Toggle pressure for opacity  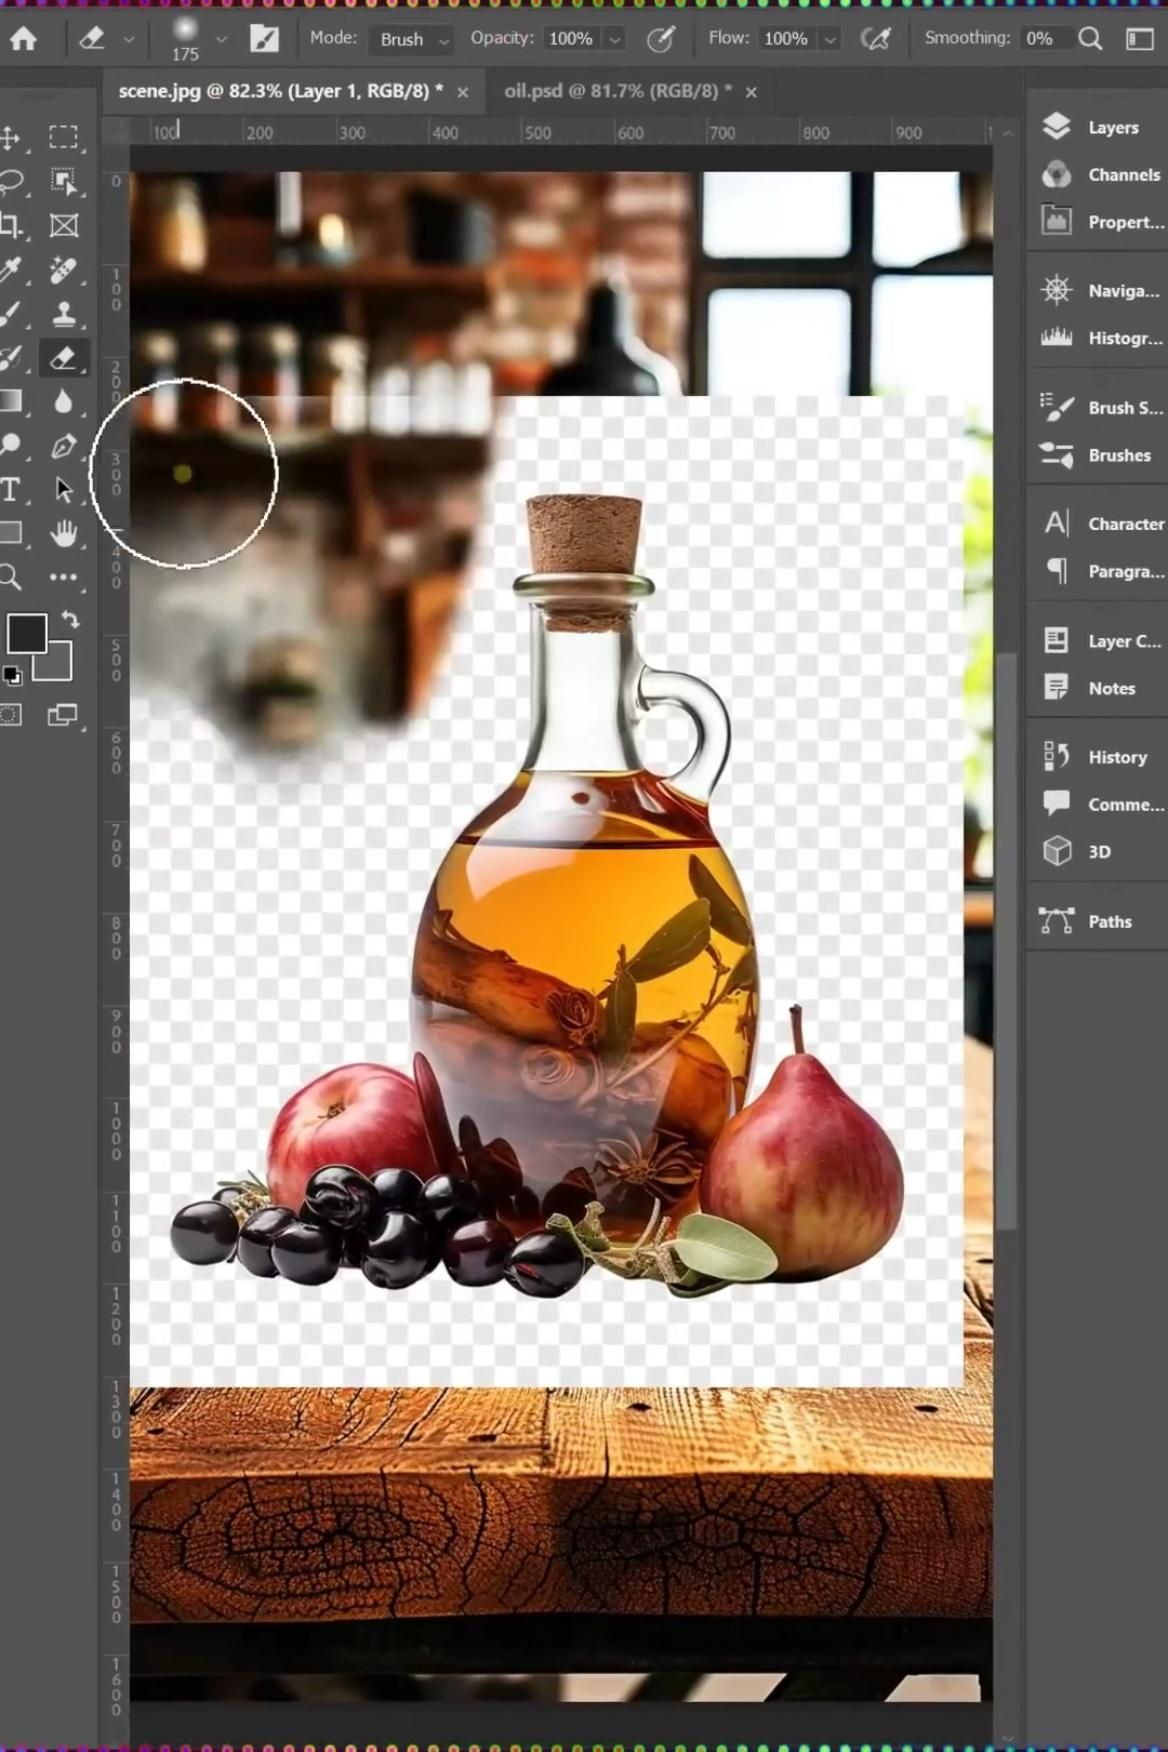tap(660, 39)
